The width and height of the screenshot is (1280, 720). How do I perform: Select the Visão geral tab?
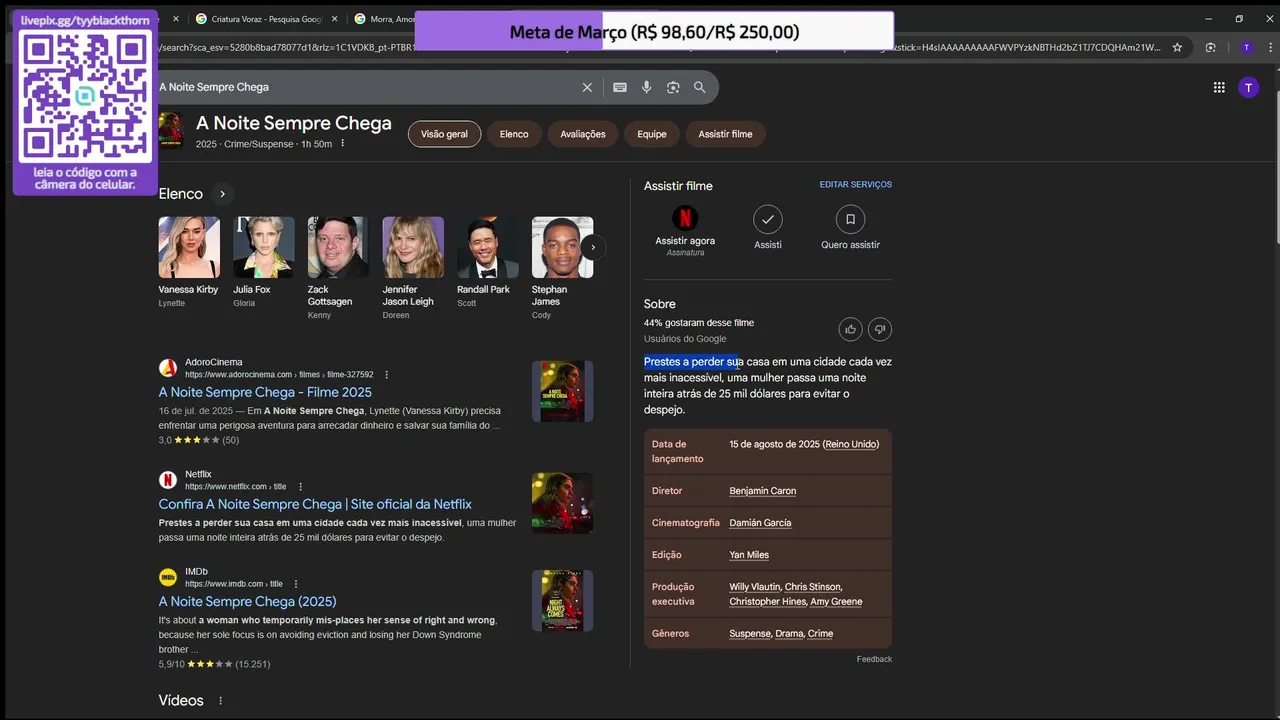point(444,134)
